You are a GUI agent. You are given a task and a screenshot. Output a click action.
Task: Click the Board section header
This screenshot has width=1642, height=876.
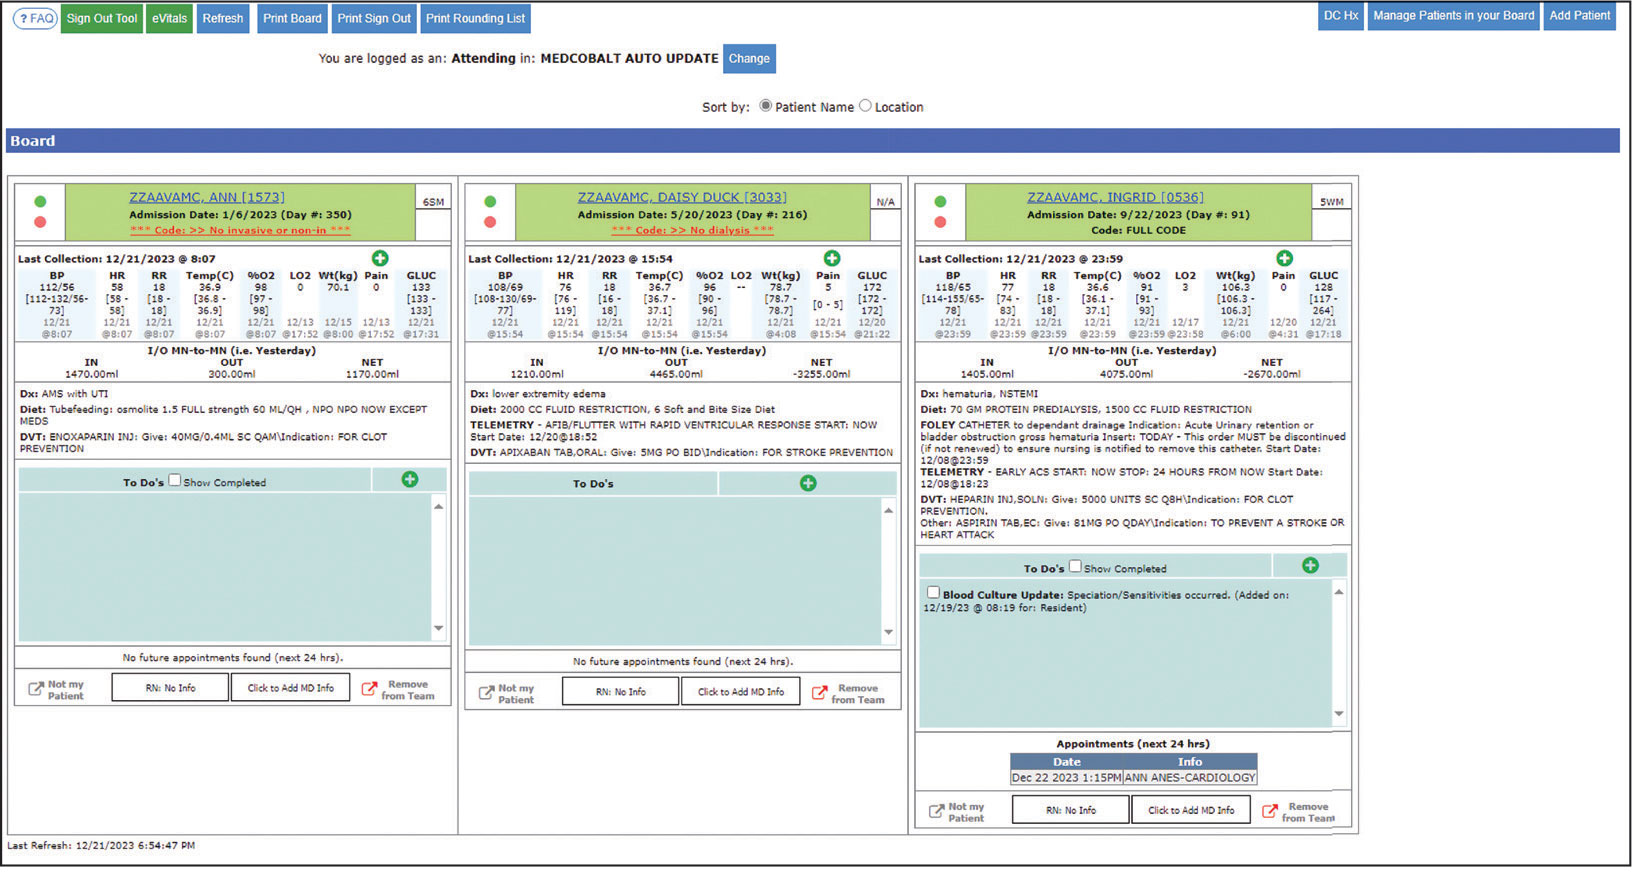(x=813, y=141)
